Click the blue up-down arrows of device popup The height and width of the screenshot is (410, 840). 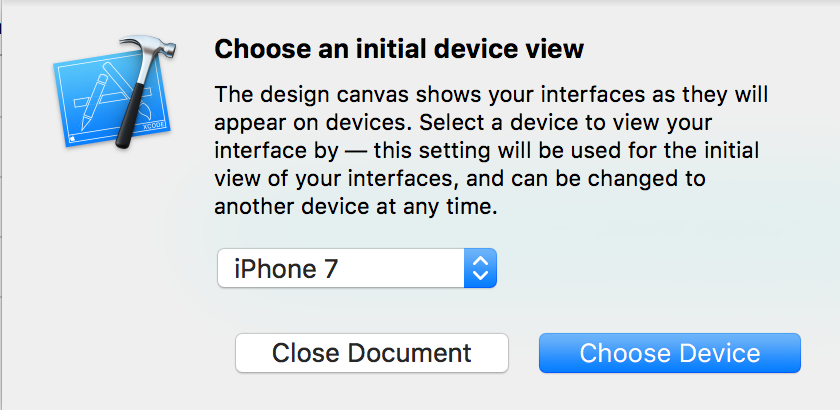(x=480, y=268)
